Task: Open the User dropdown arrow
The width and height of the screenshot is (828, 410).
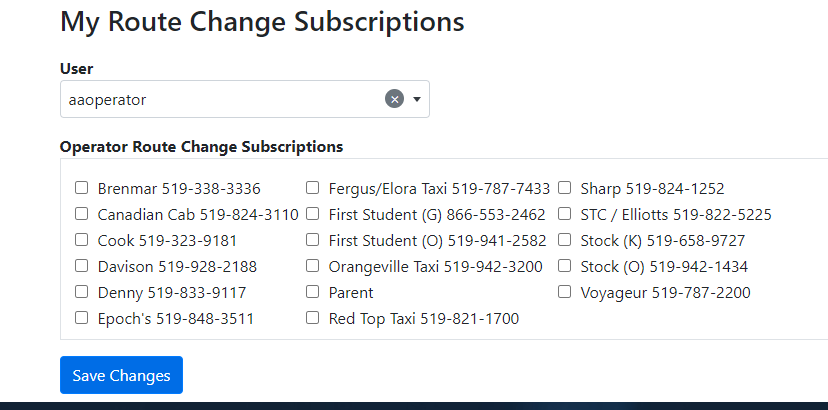Action: (x=416, y=99)
